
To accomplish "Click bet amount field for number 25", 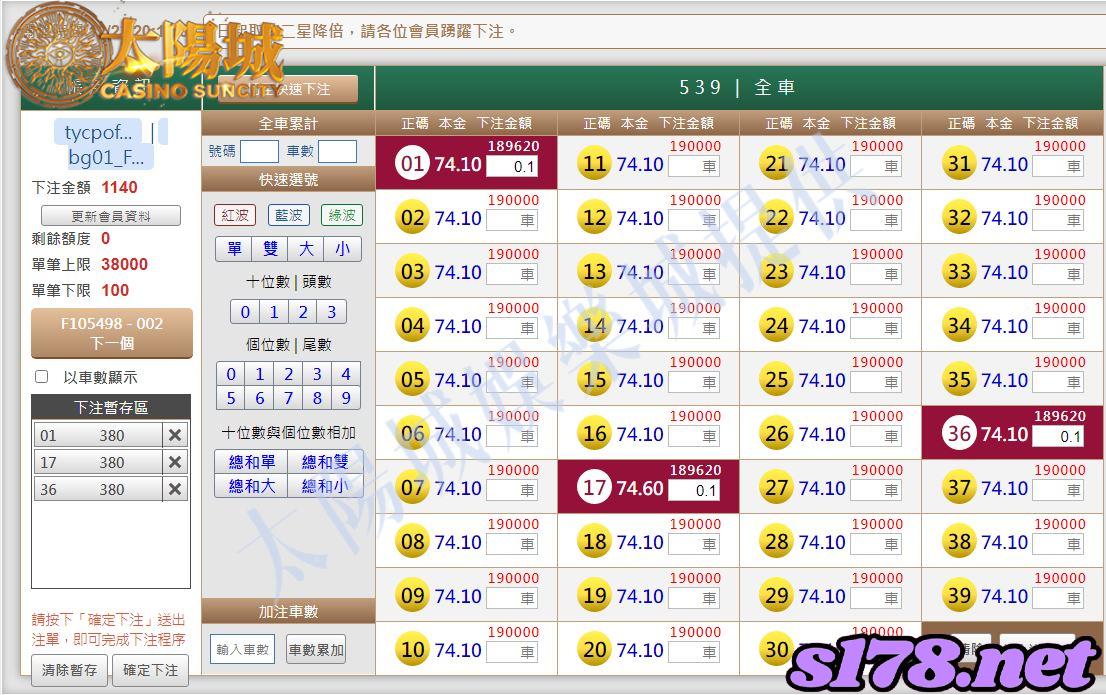I will pyautogui.click(x=876, y=382).
